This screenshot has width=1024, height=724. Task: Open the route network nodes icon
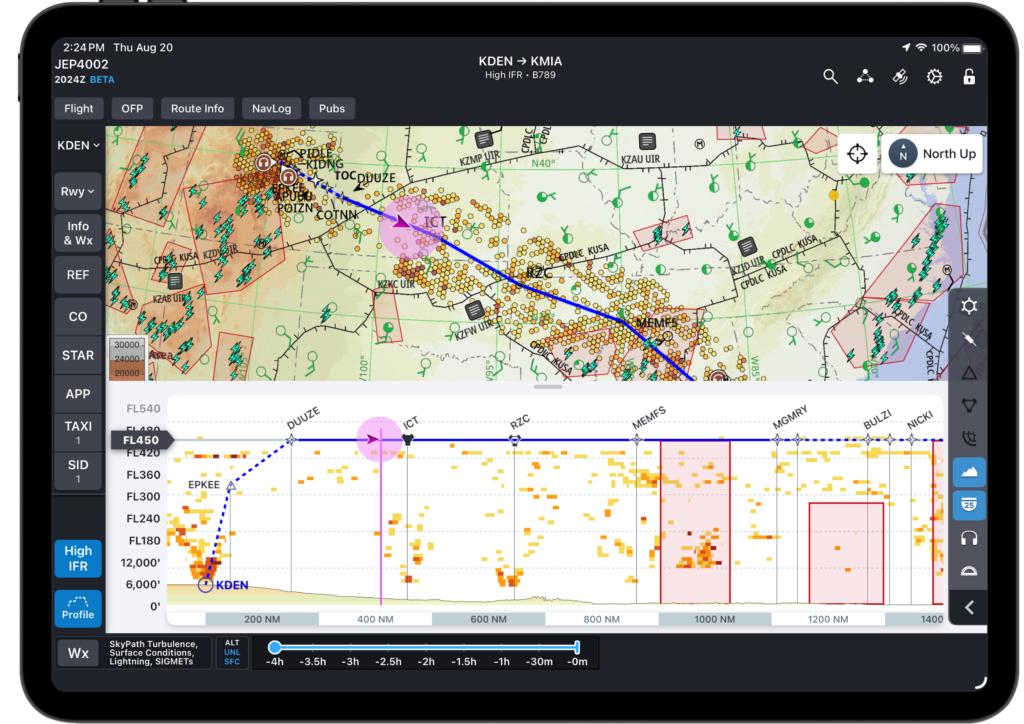pyautogui.click(x=865, y=76)
